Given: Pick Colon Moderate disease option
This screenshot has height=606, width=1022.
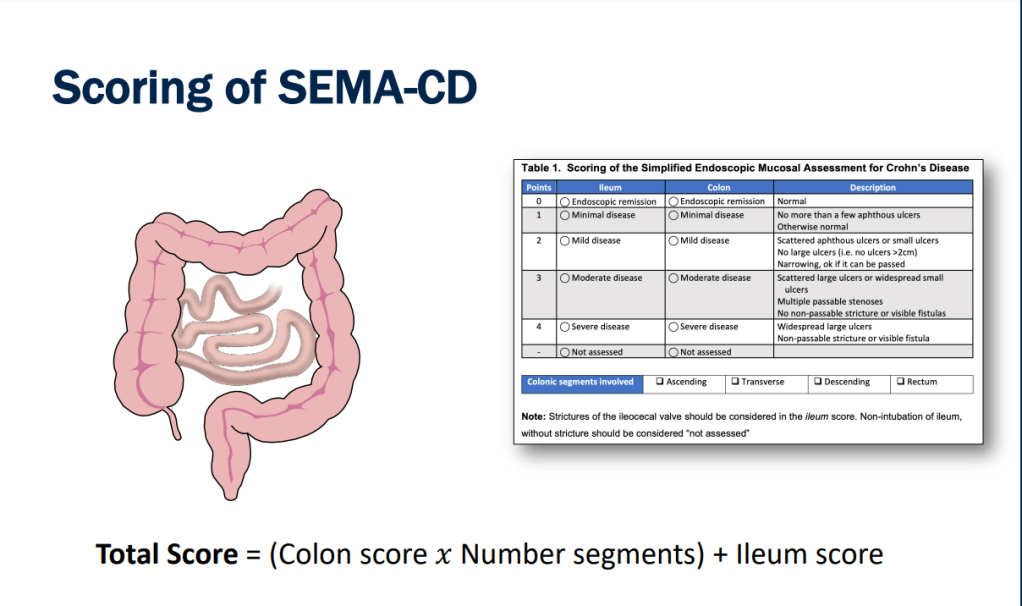Looking at the screenshot, I should click(x=673, y=278).
